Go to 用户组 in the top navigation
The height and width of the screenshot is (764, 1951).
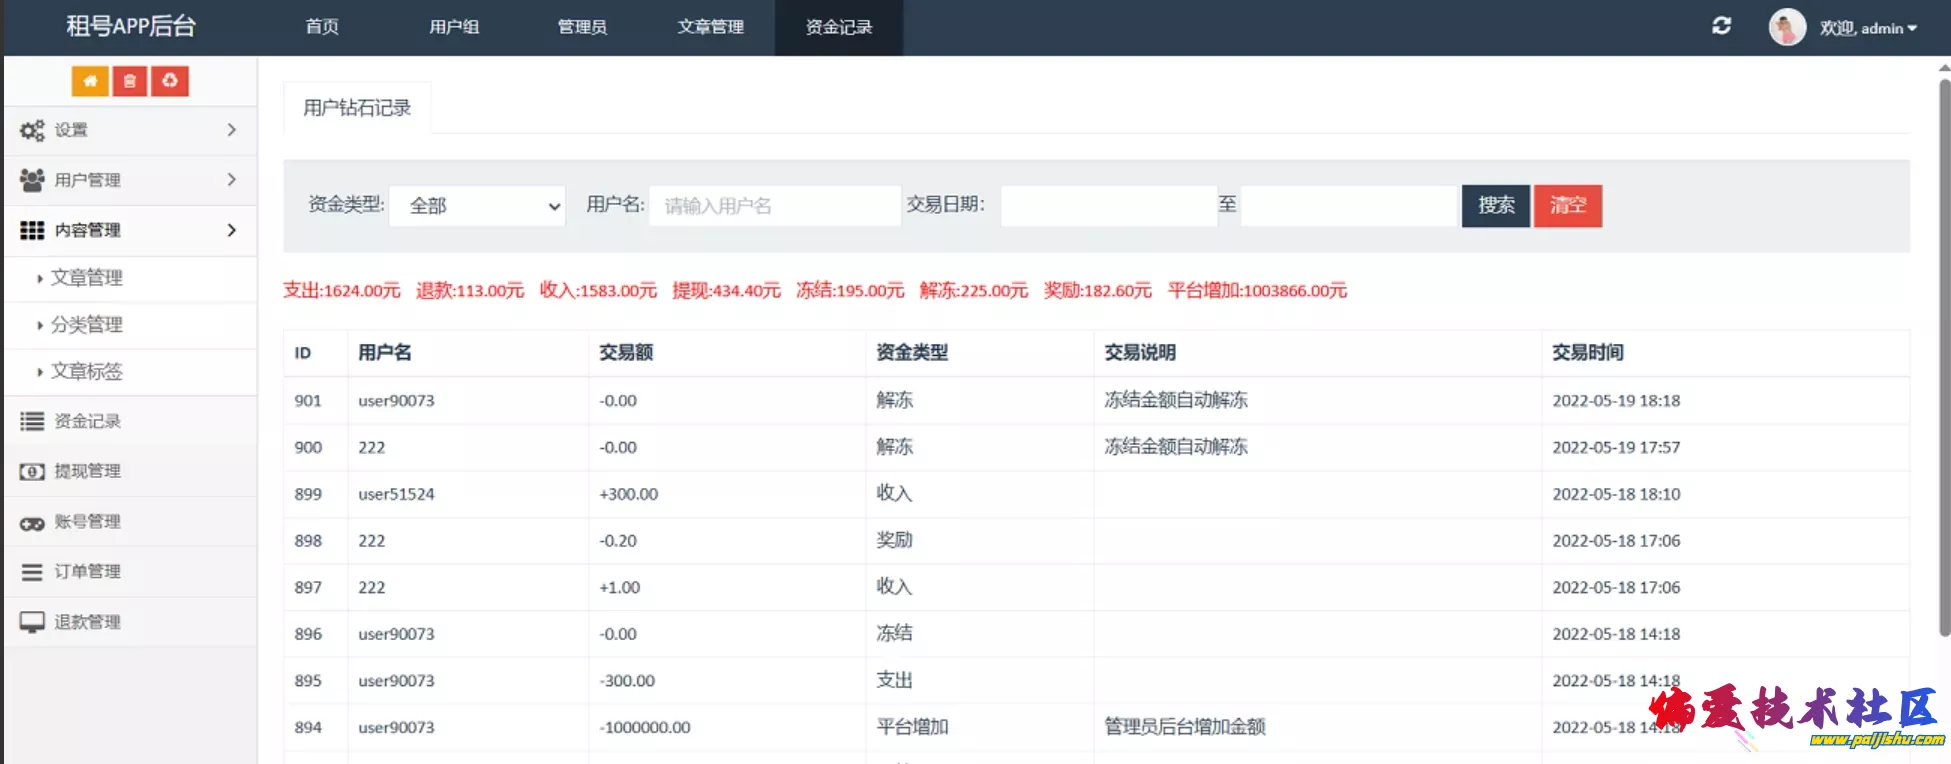click(x=454, y=27)
